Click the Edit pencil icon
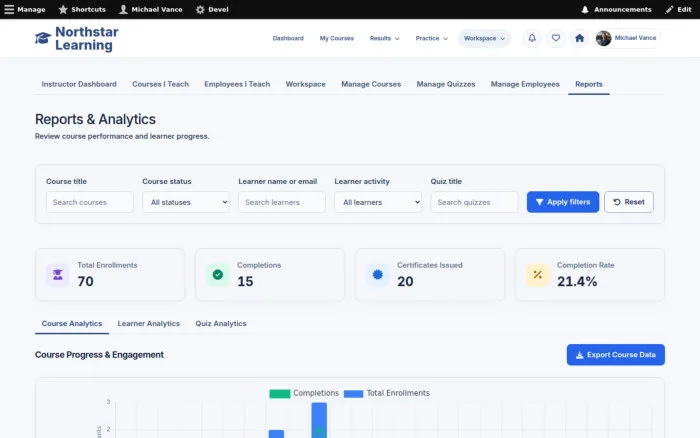Screen dimensions: 700x438 (669, 9)
